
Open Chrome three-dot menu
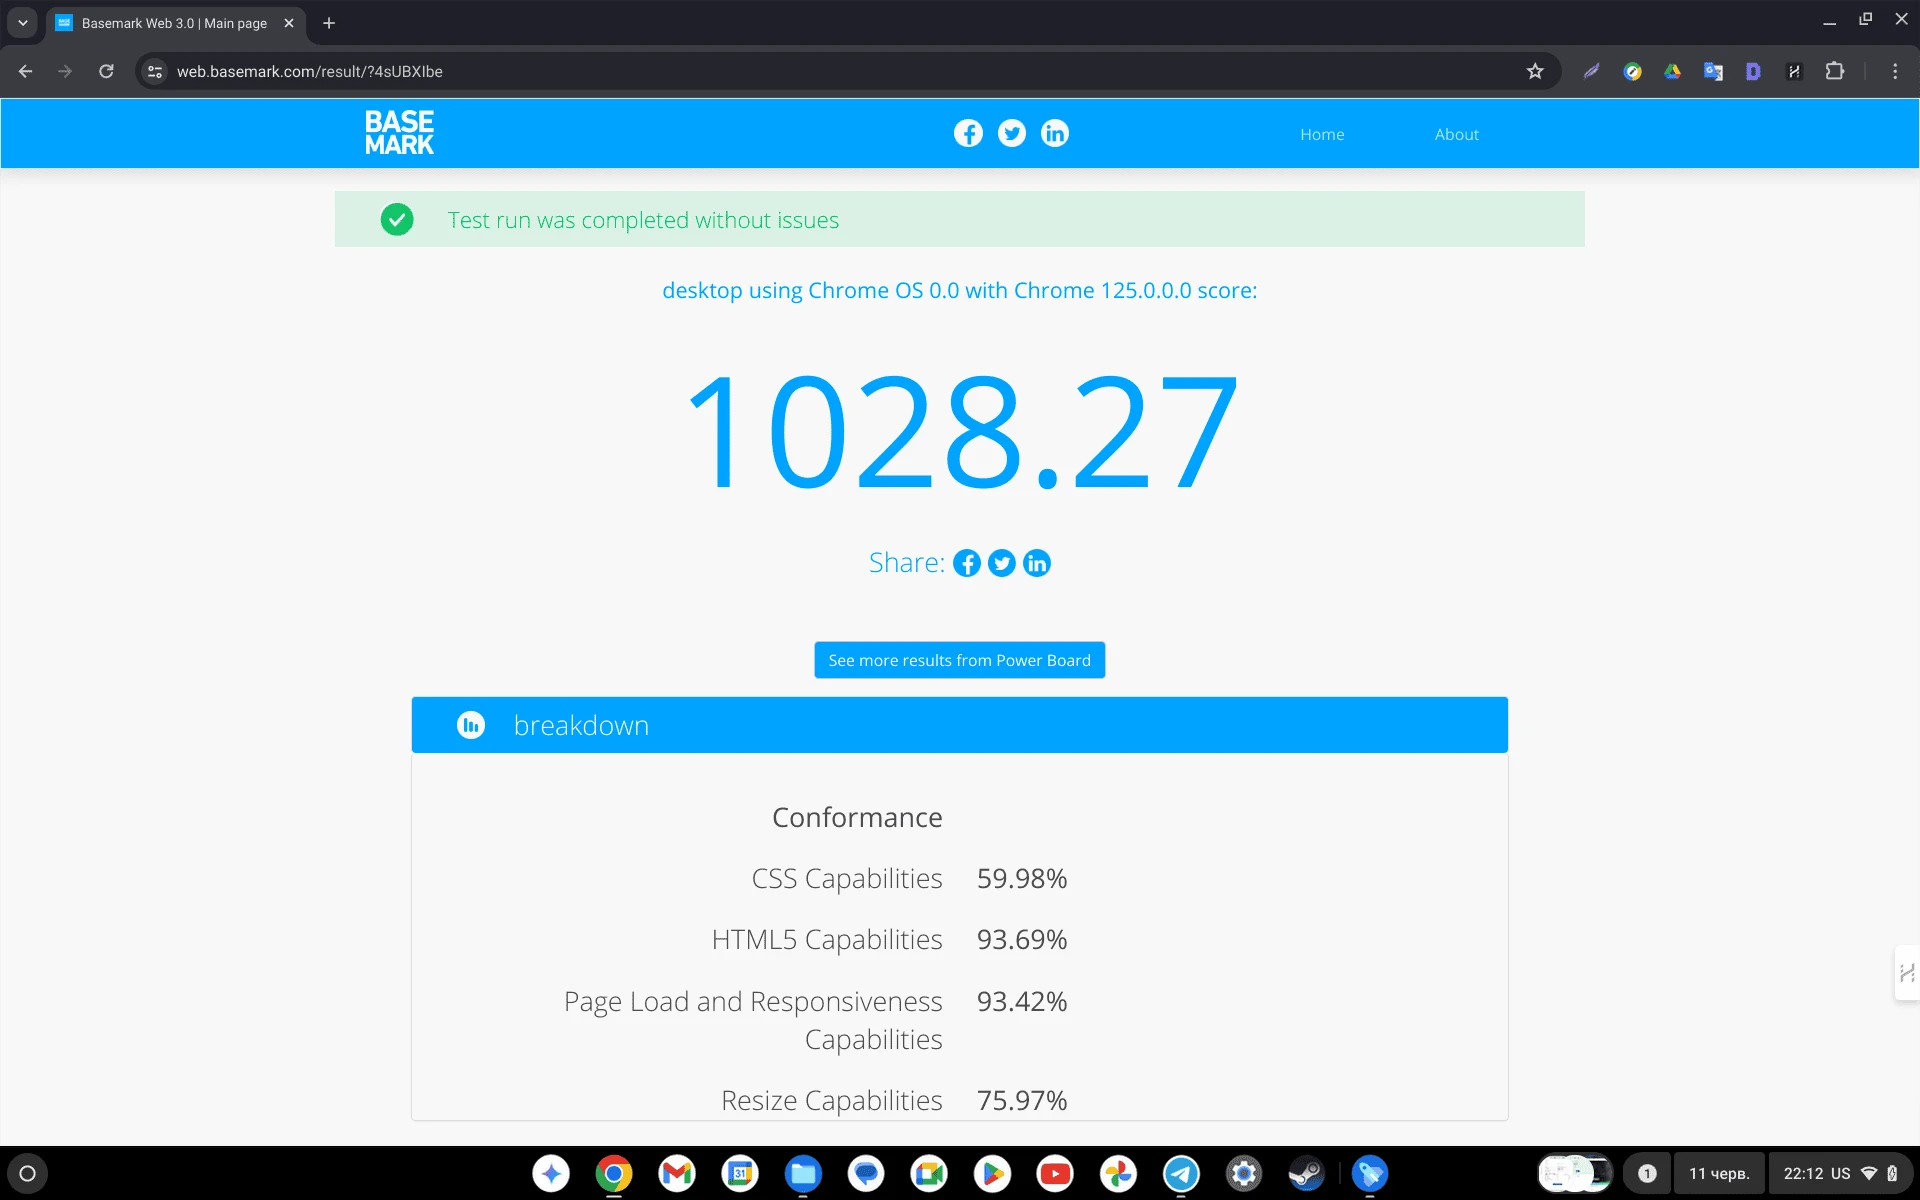point(1894,71)
